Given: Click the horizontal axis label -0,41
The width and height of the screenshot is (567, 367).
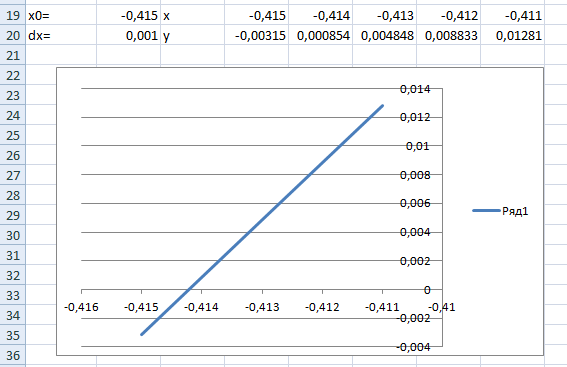Looking at the screenshot, I should [442, 307].
